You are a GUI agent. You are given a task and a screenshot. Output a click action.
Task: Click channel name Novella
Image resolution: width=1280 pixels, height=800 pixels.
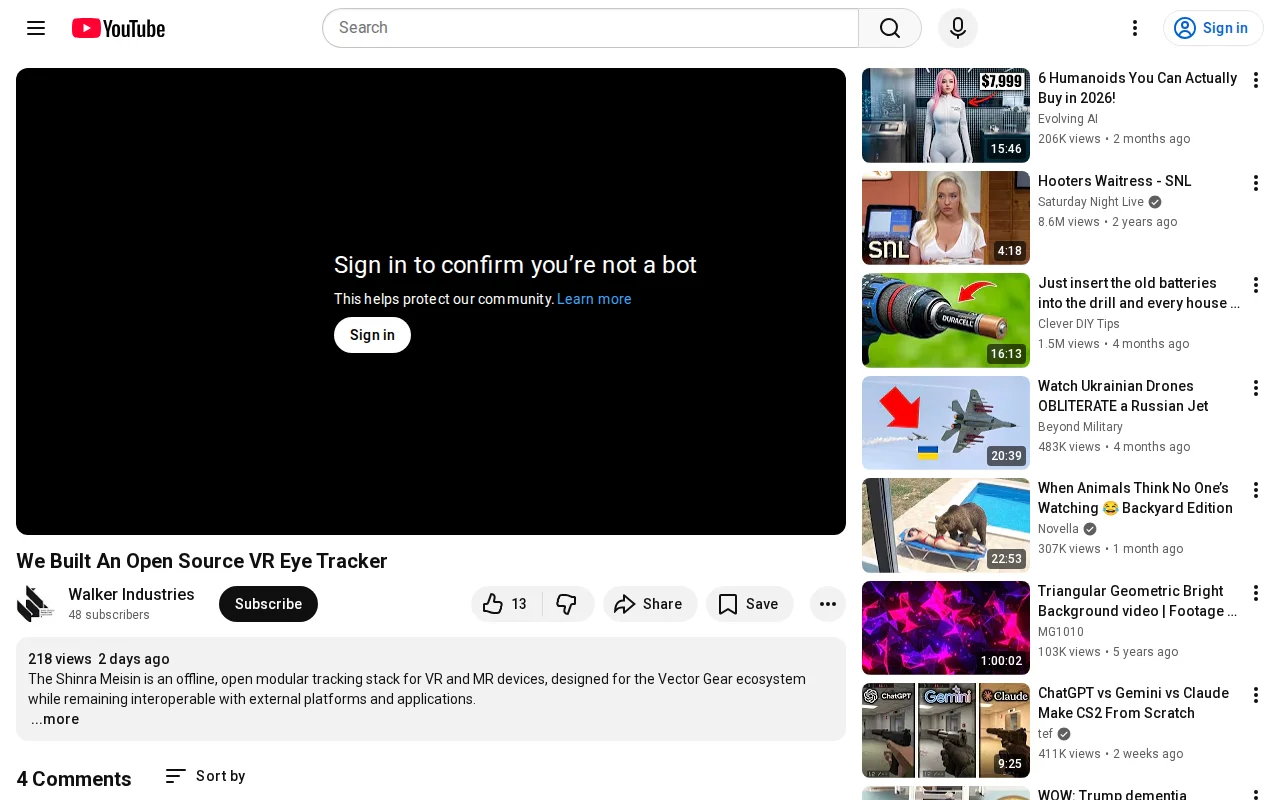(x=1058, y=529)
